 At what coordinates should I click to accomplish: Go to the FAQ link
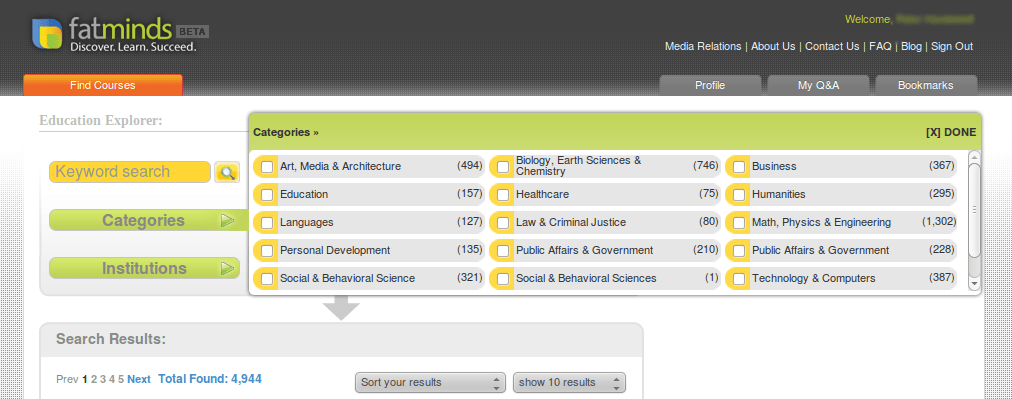click(880, 46)
